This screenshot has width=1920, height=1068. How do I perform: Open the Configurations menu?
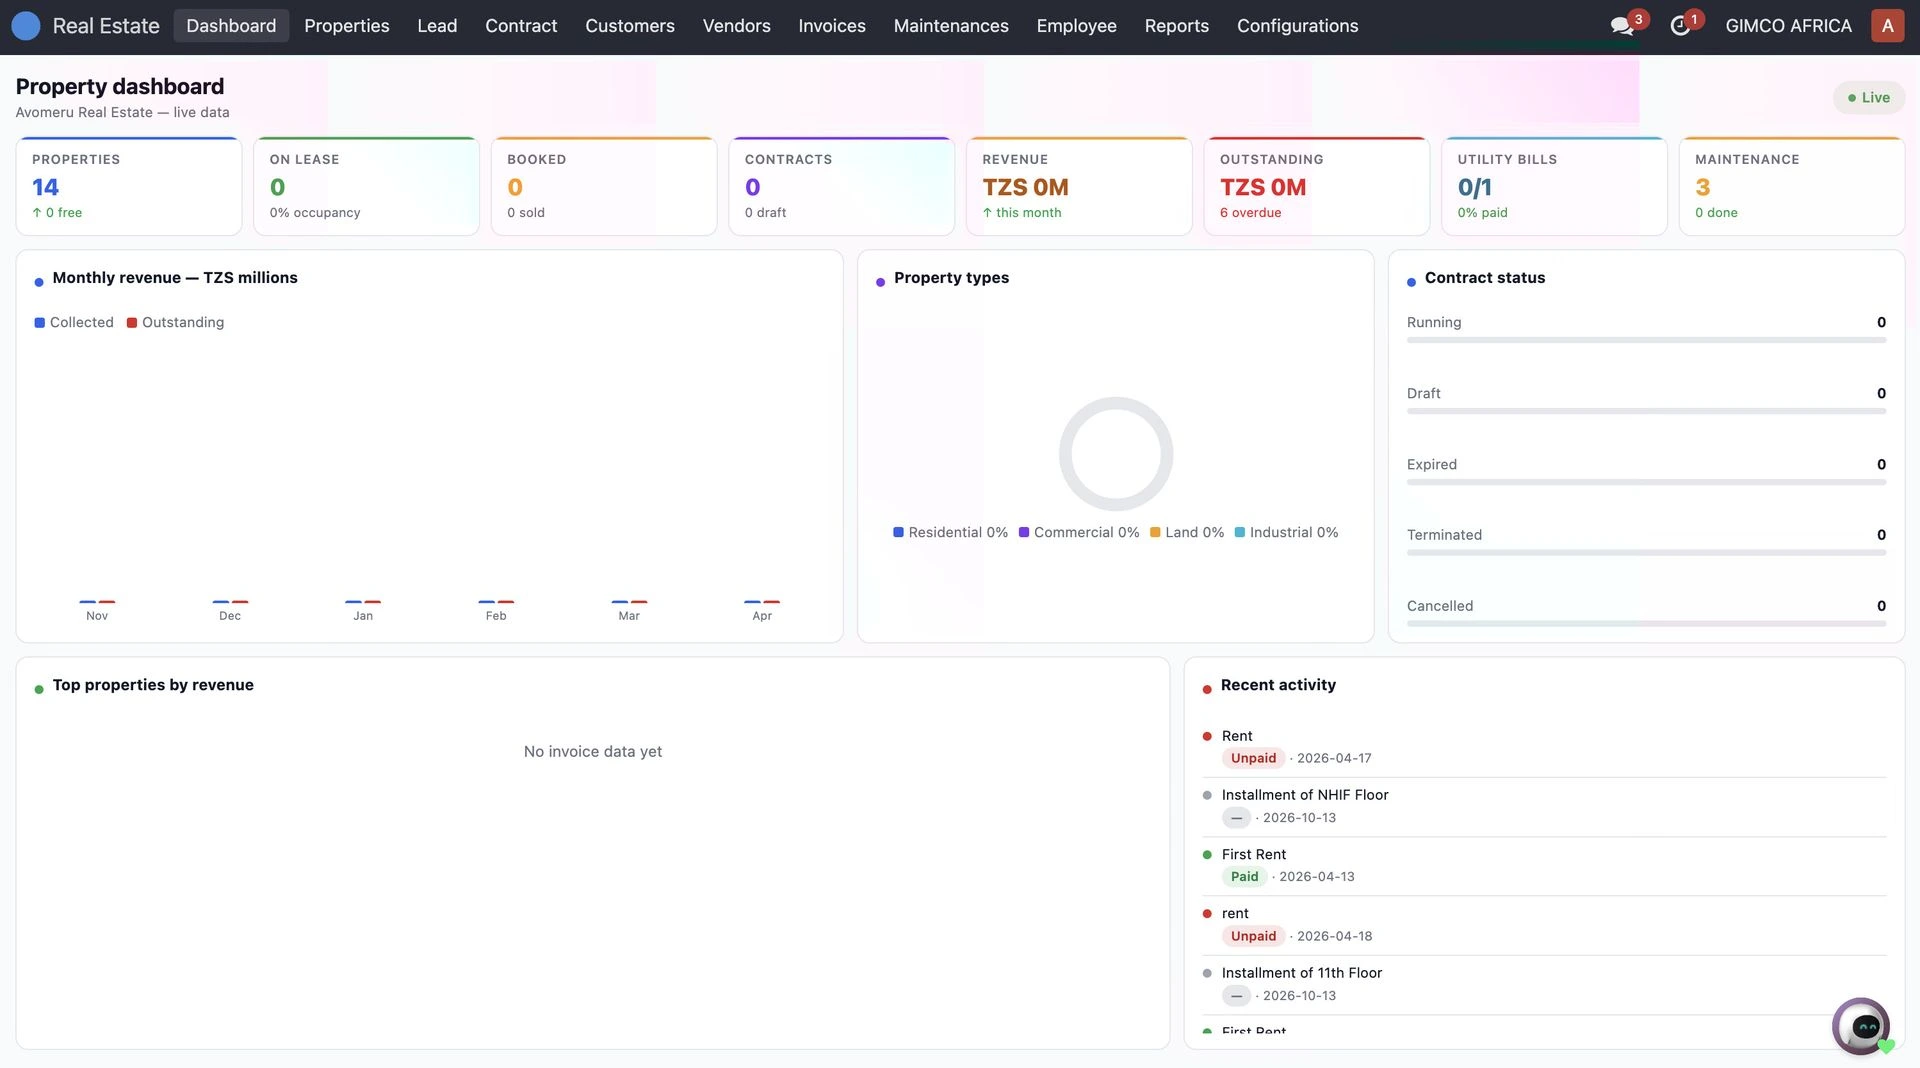tap(1297, 26)
